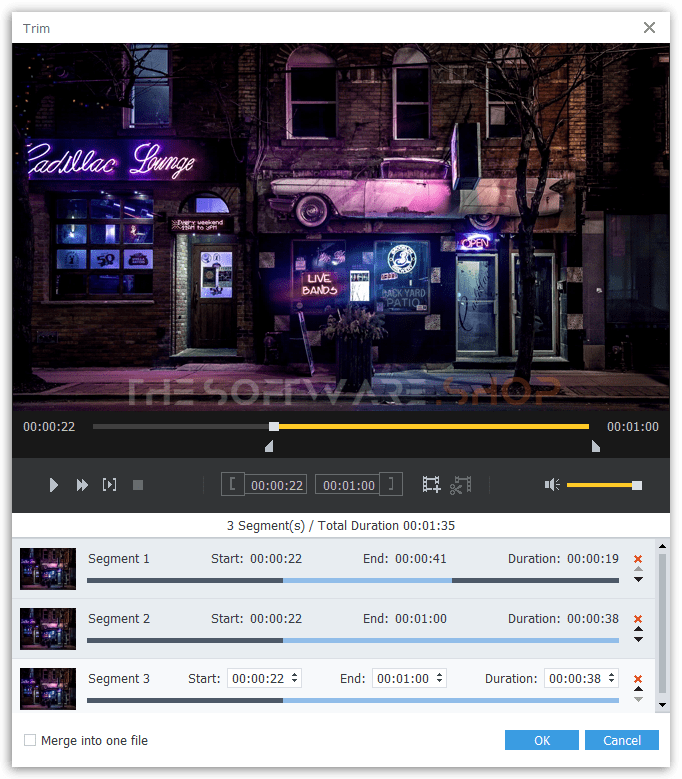Delete Segment 1 with red X
Screen dimensions: 682x779
pyautogui.click(x=638, y=559)
